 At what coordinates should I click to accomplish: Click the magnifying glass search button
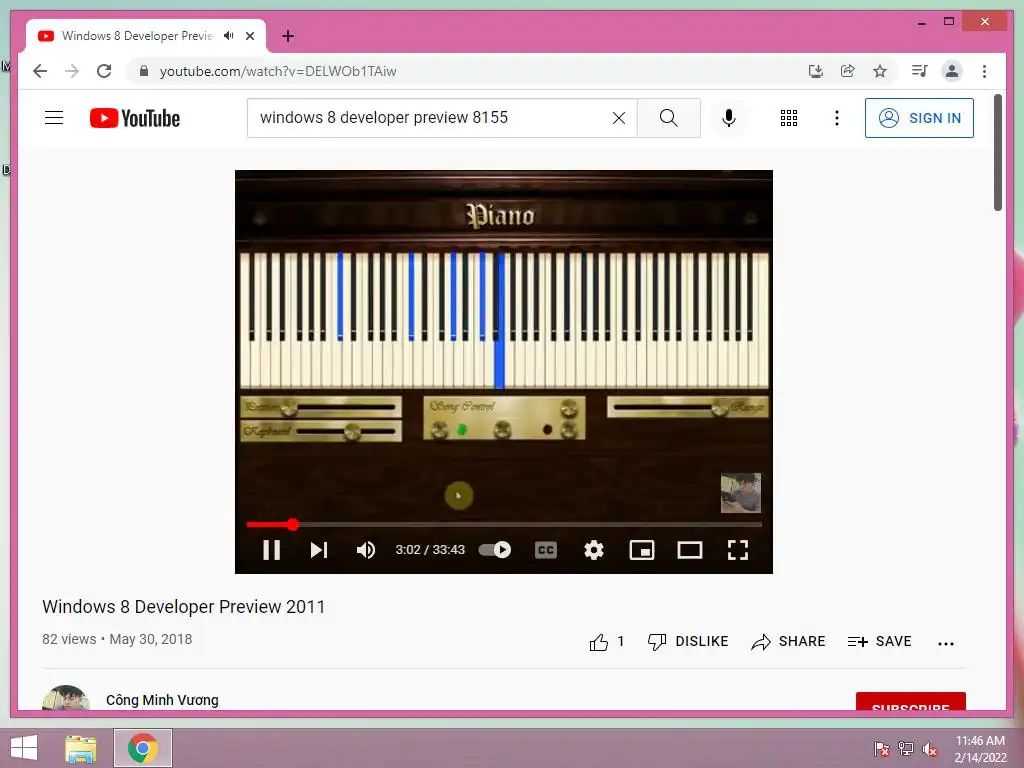[x=668, y=118]
